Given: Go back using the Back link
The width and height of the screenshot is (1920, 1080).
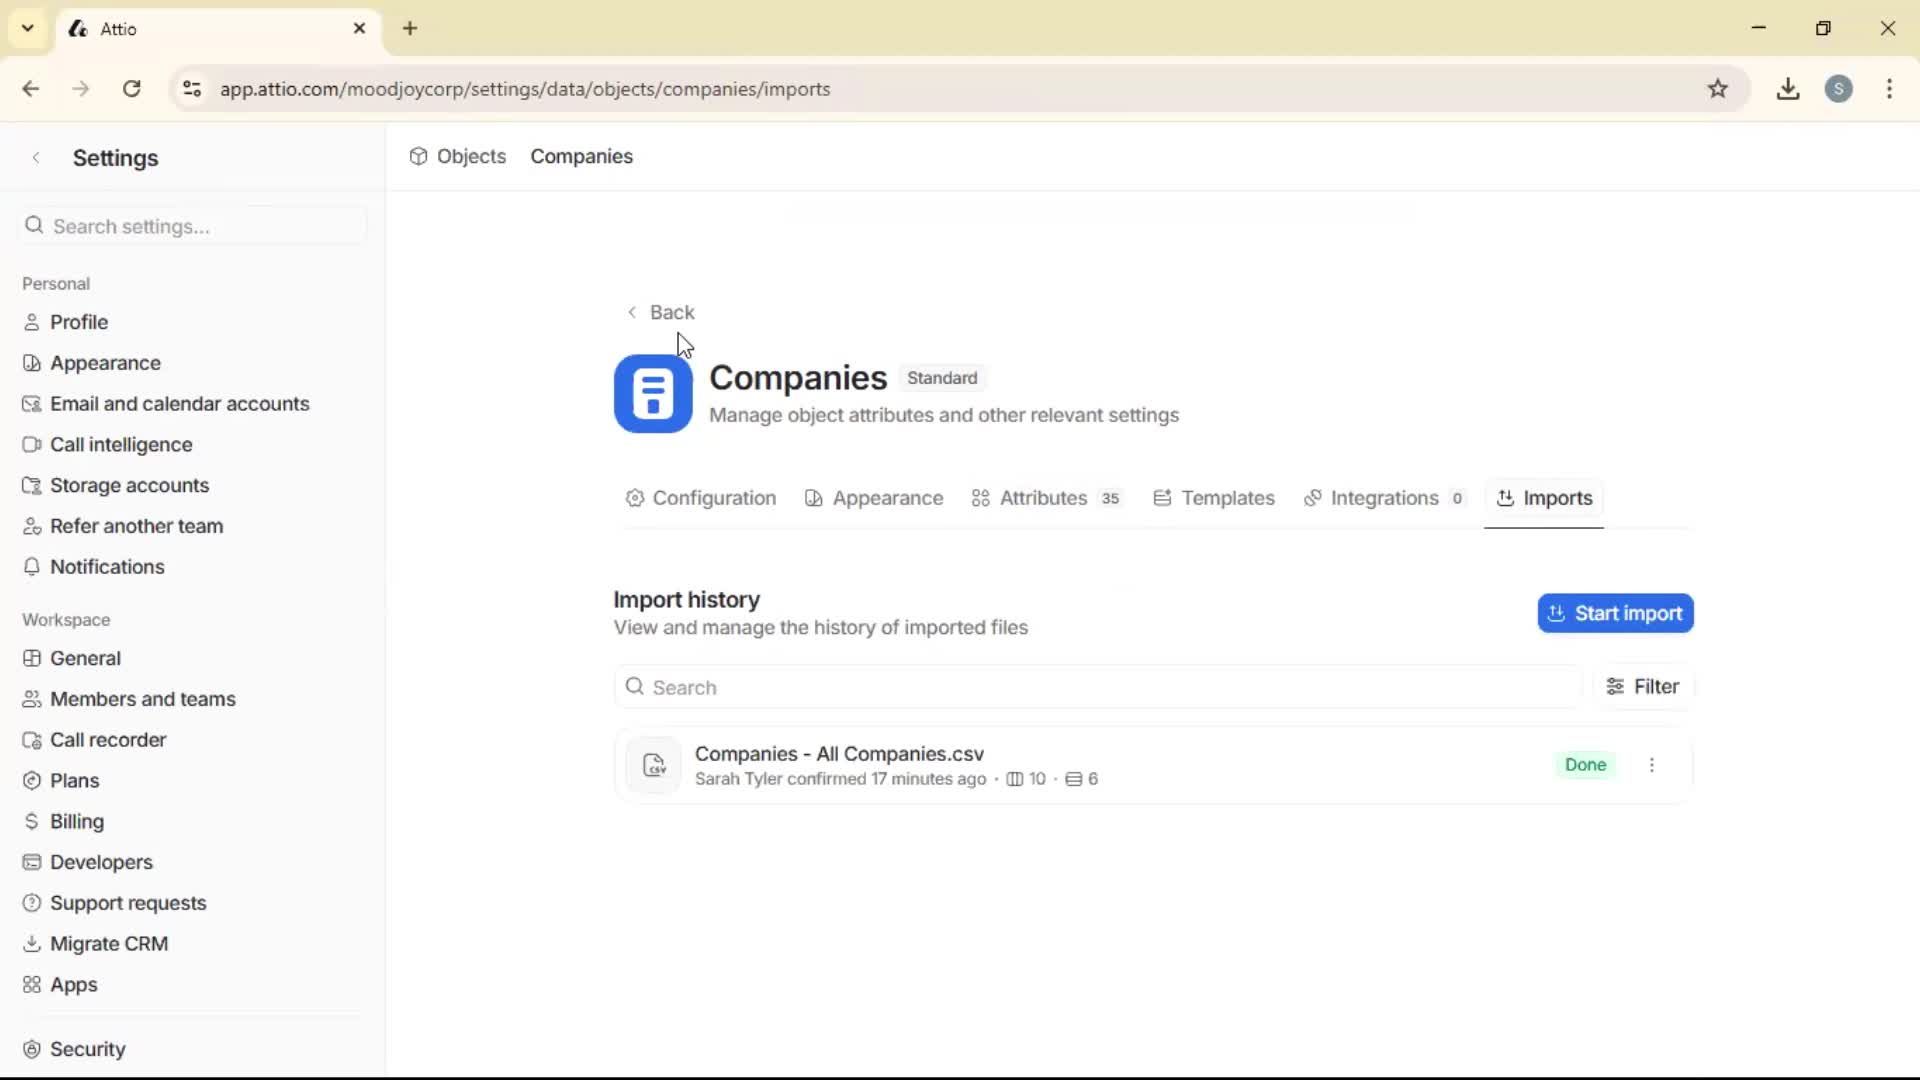Looking at the screenshot, I should coord(661,312).
